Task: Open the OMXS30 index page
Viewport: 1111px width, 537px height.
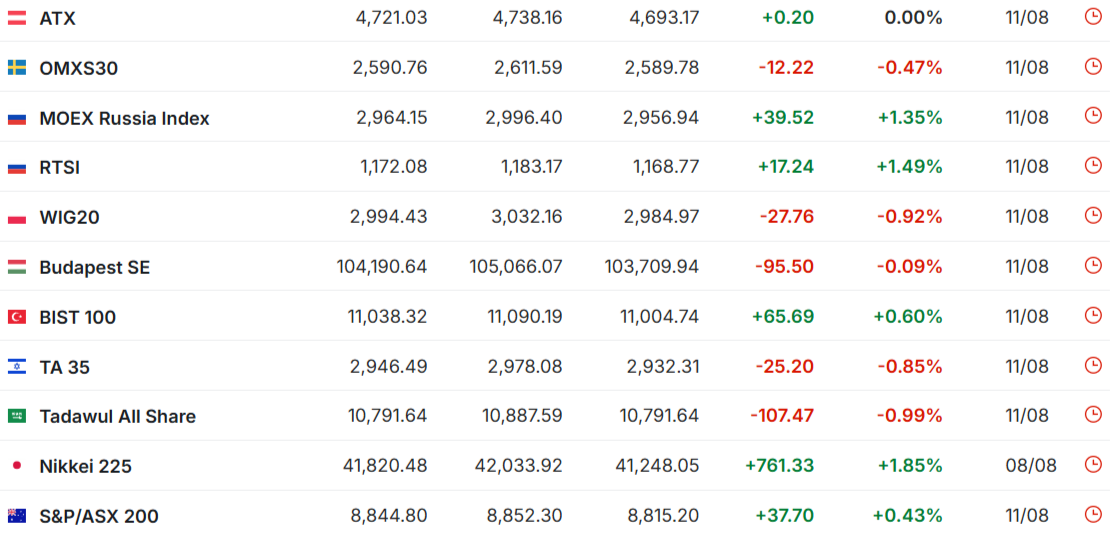Action: tap(79, 68)
